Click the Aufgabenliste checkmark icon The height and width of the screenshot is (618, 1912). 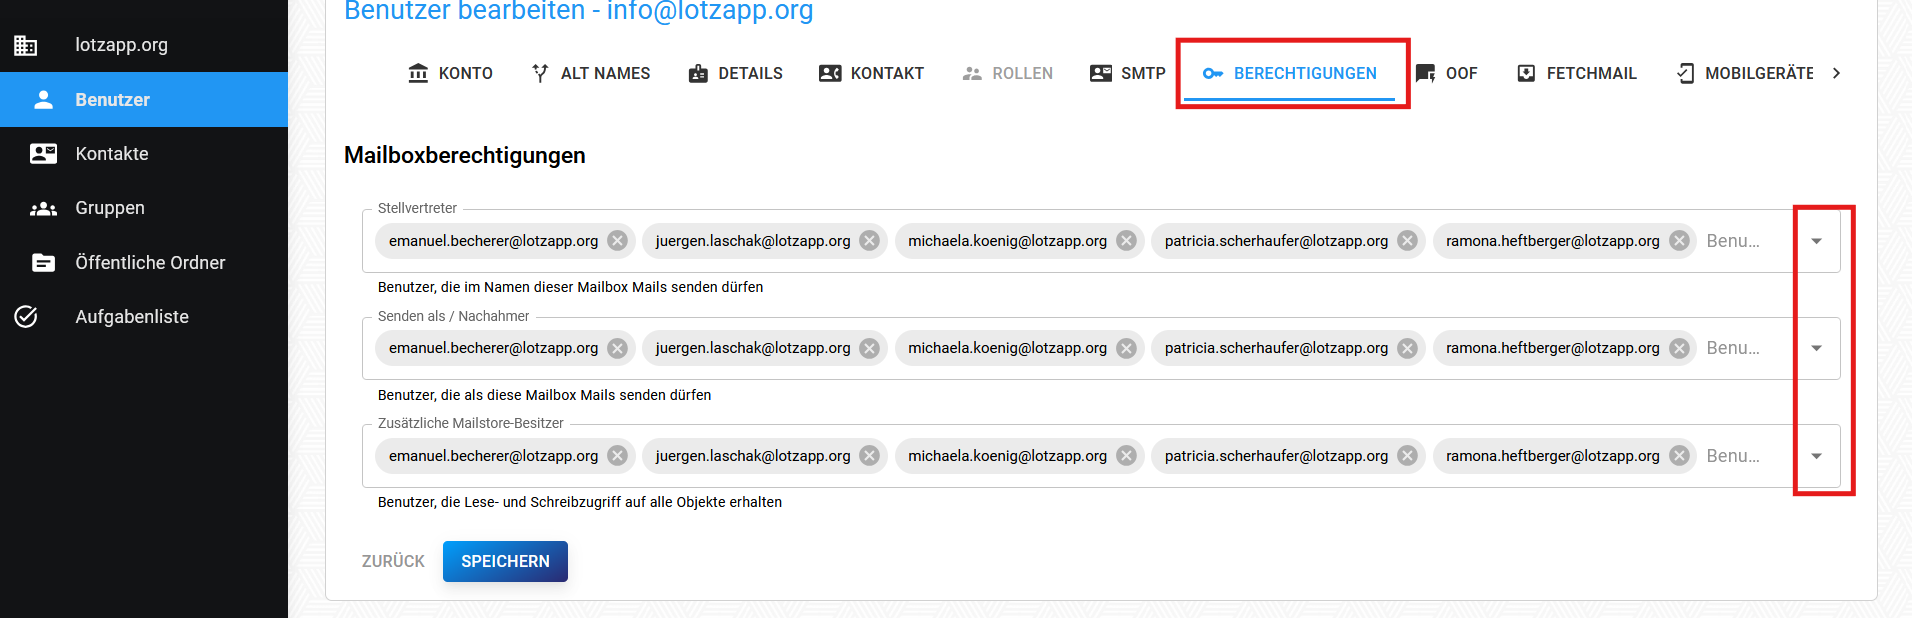click(x=26, y=317)
